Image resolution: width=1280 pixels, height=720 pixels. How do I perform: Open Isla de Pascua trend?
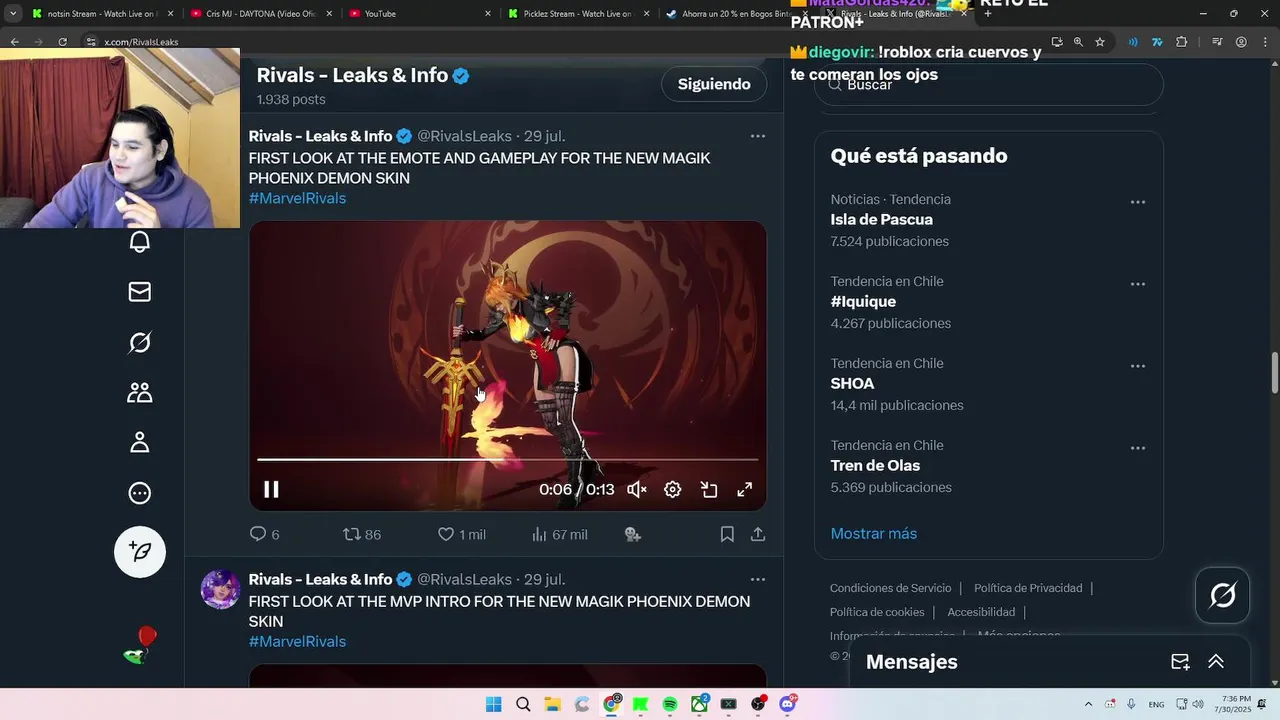881,219
